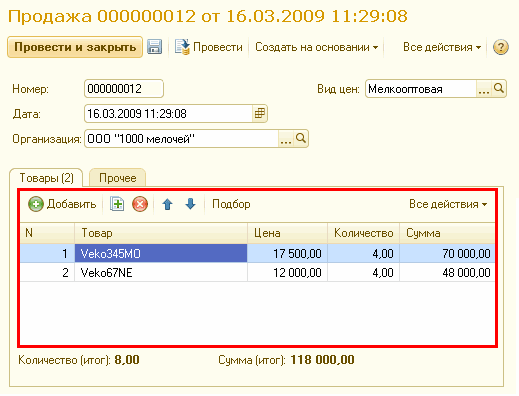
Task: Click the copy row icon with green plus
Action: (x=117, y=204)
